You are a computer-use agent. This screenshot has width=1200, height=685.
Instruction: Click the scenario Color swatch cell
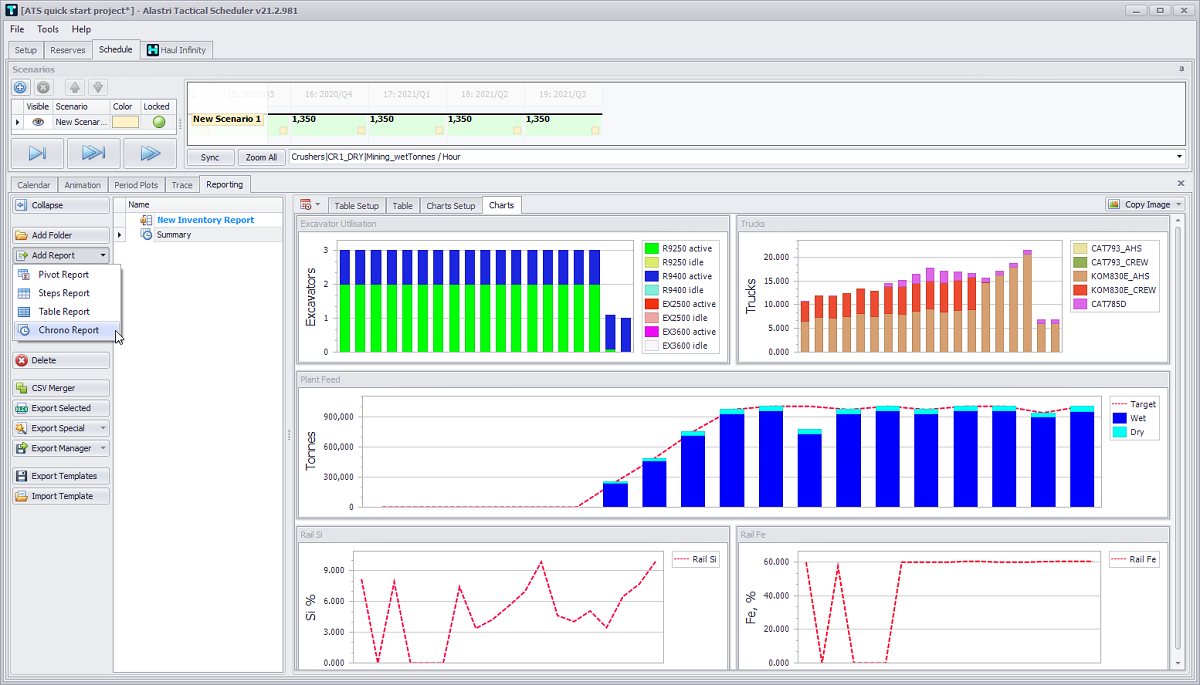pos(125,122)
